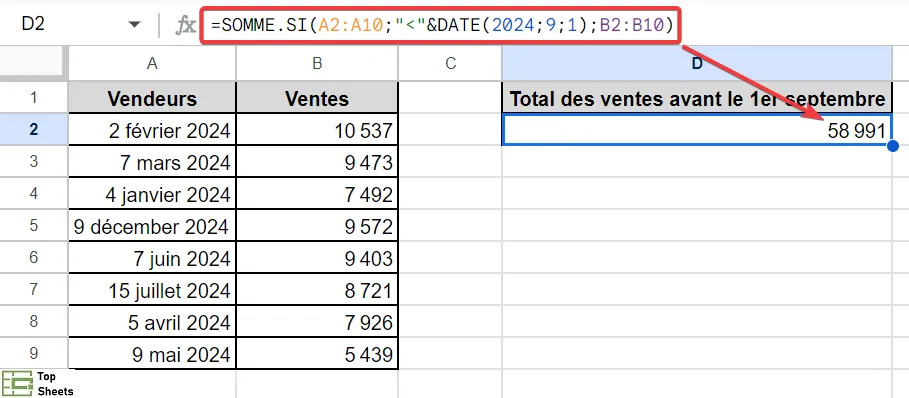Click sales value 8 721
This screenshot has height=398, width=909.
317,290
